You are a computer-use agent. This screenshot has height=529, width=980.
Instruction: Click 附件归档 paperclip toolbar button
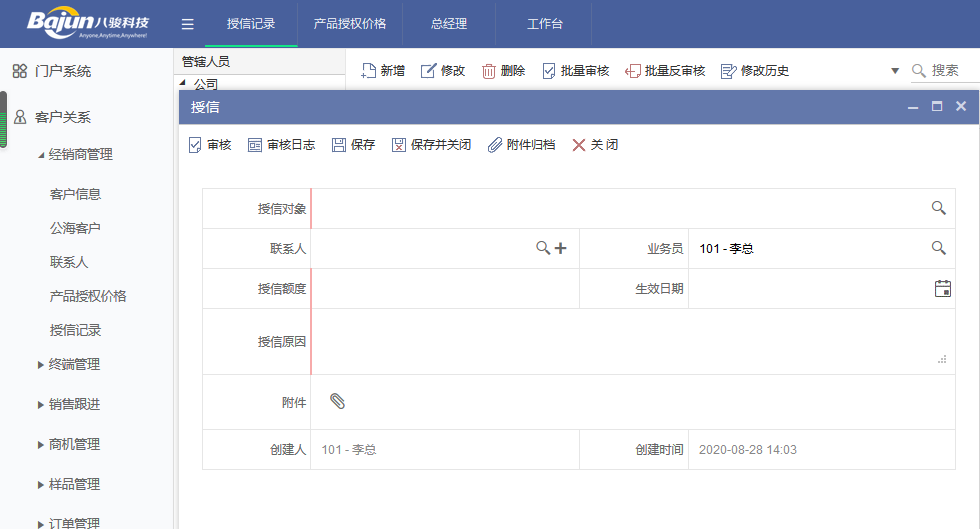click(521, 145)
